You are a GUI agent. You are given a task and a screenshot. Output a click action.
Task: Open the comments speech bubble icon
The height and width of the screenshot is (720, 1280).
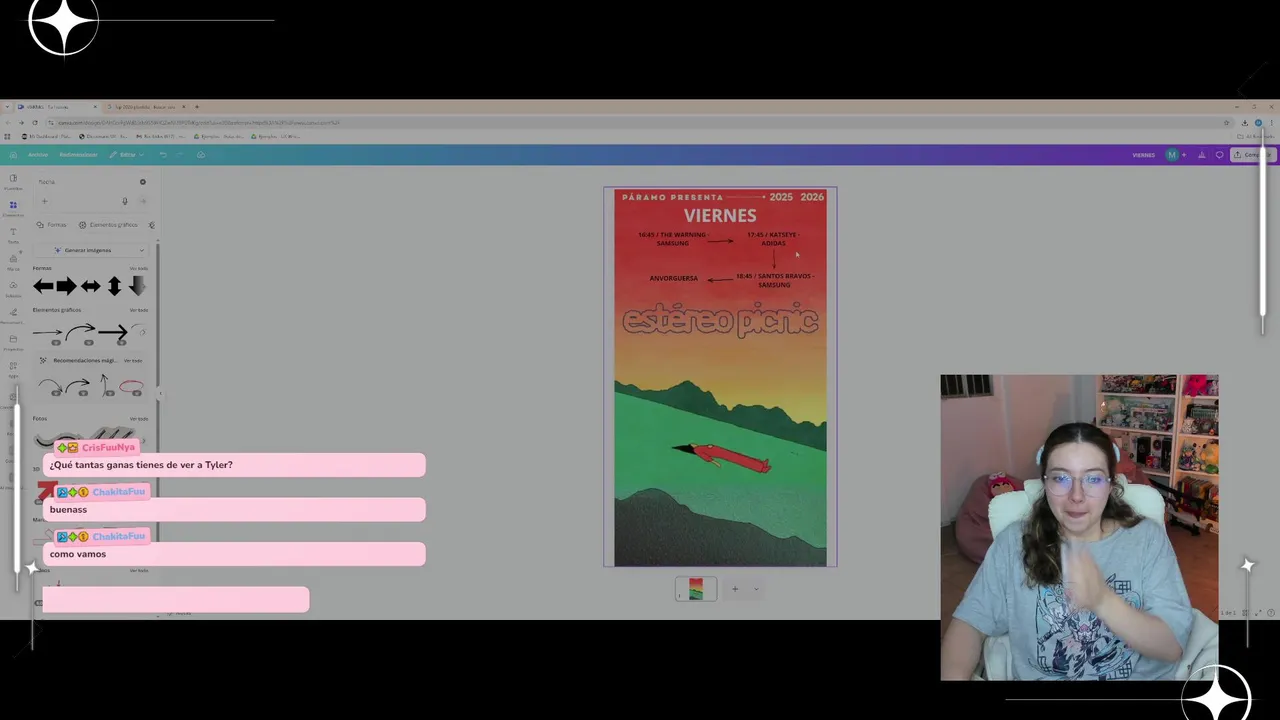tap(1219, 155)
